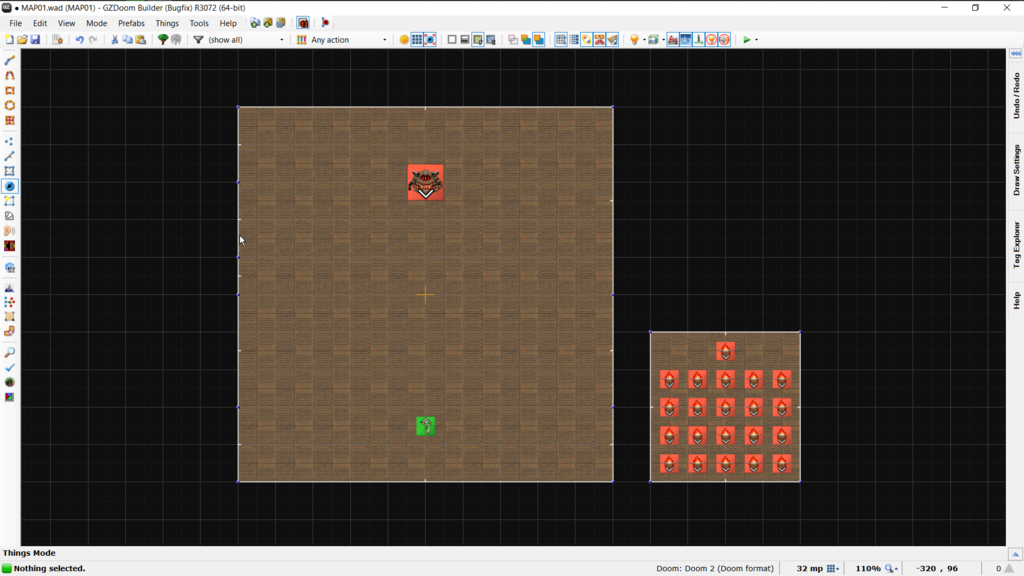Open grid size dropdown in status bar
Viewport: 1024px width, 576px height.
click(833, 569)
